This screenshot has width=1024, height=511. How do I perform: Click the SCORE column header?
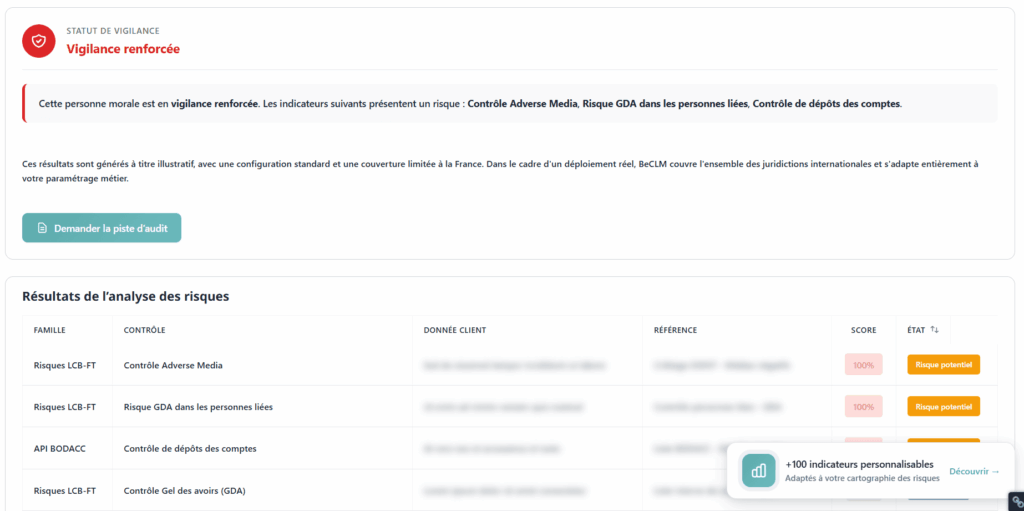863,330
